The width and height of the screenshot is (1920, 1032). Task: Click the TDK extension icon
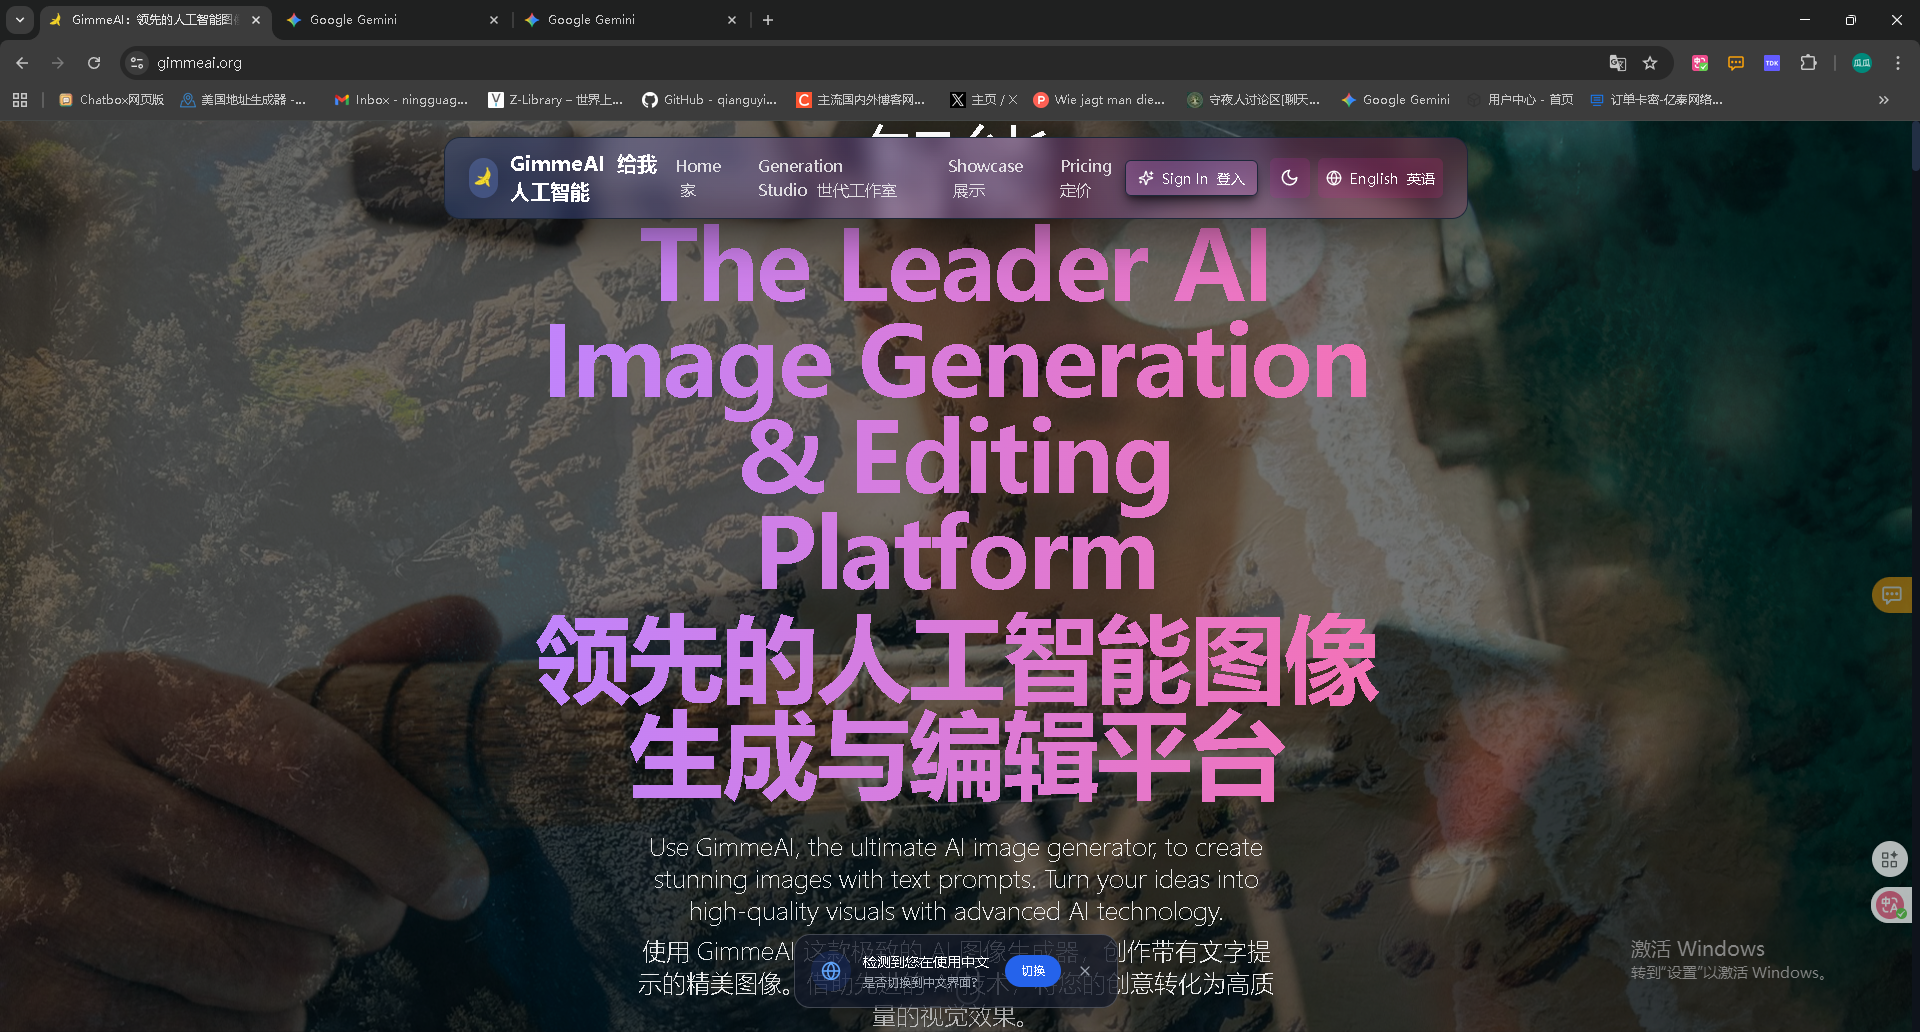point(1772,63)
